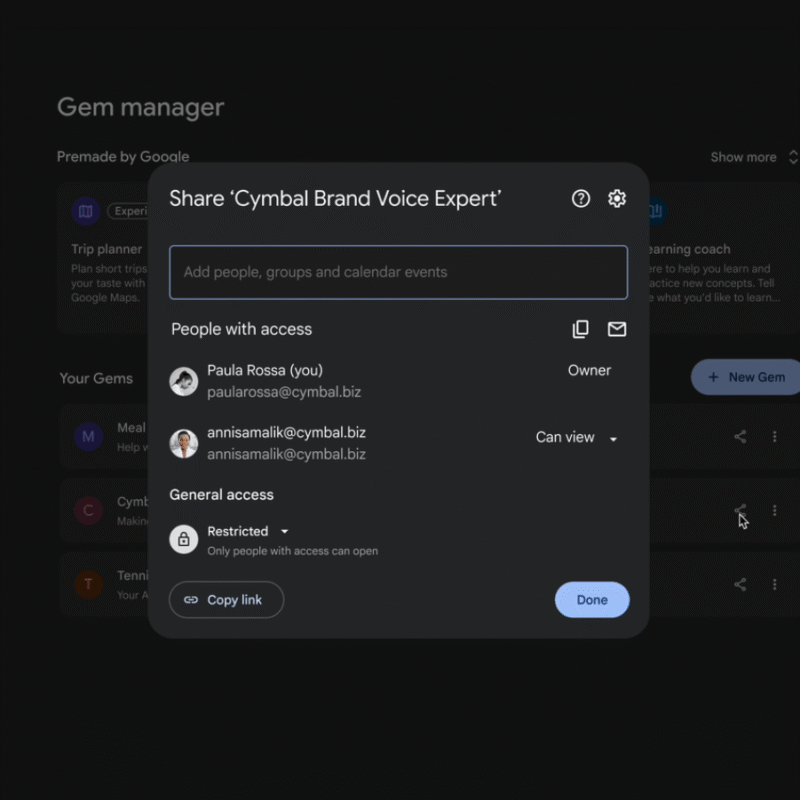Expand the Restricted general access dropdown
The height and width of the screenshot is (800, 800).
pos(284,531)
